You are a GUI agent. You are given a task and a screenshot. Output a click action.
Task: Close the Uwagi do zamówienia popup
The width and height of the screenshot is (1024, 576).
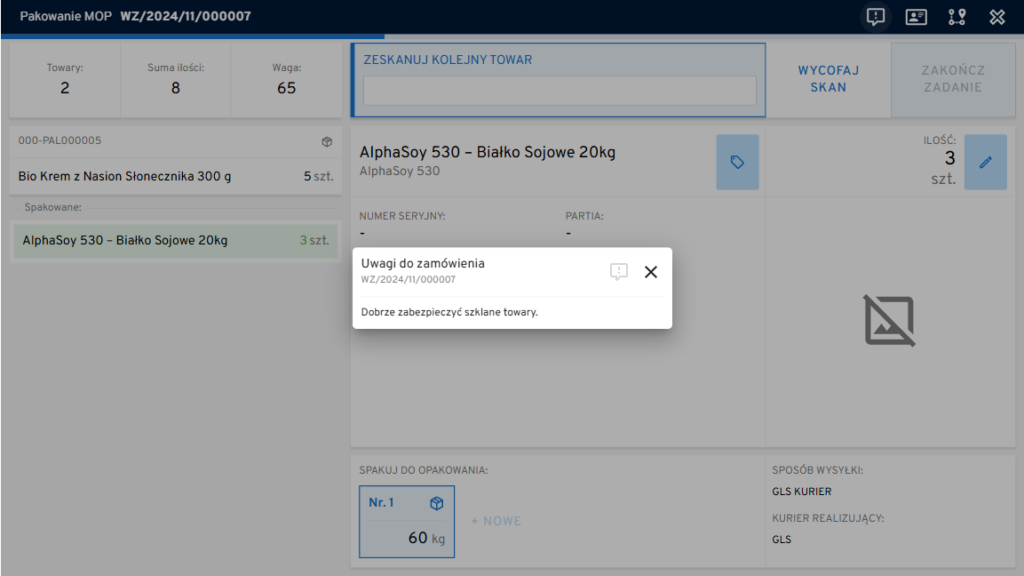(x=651, y=272)
